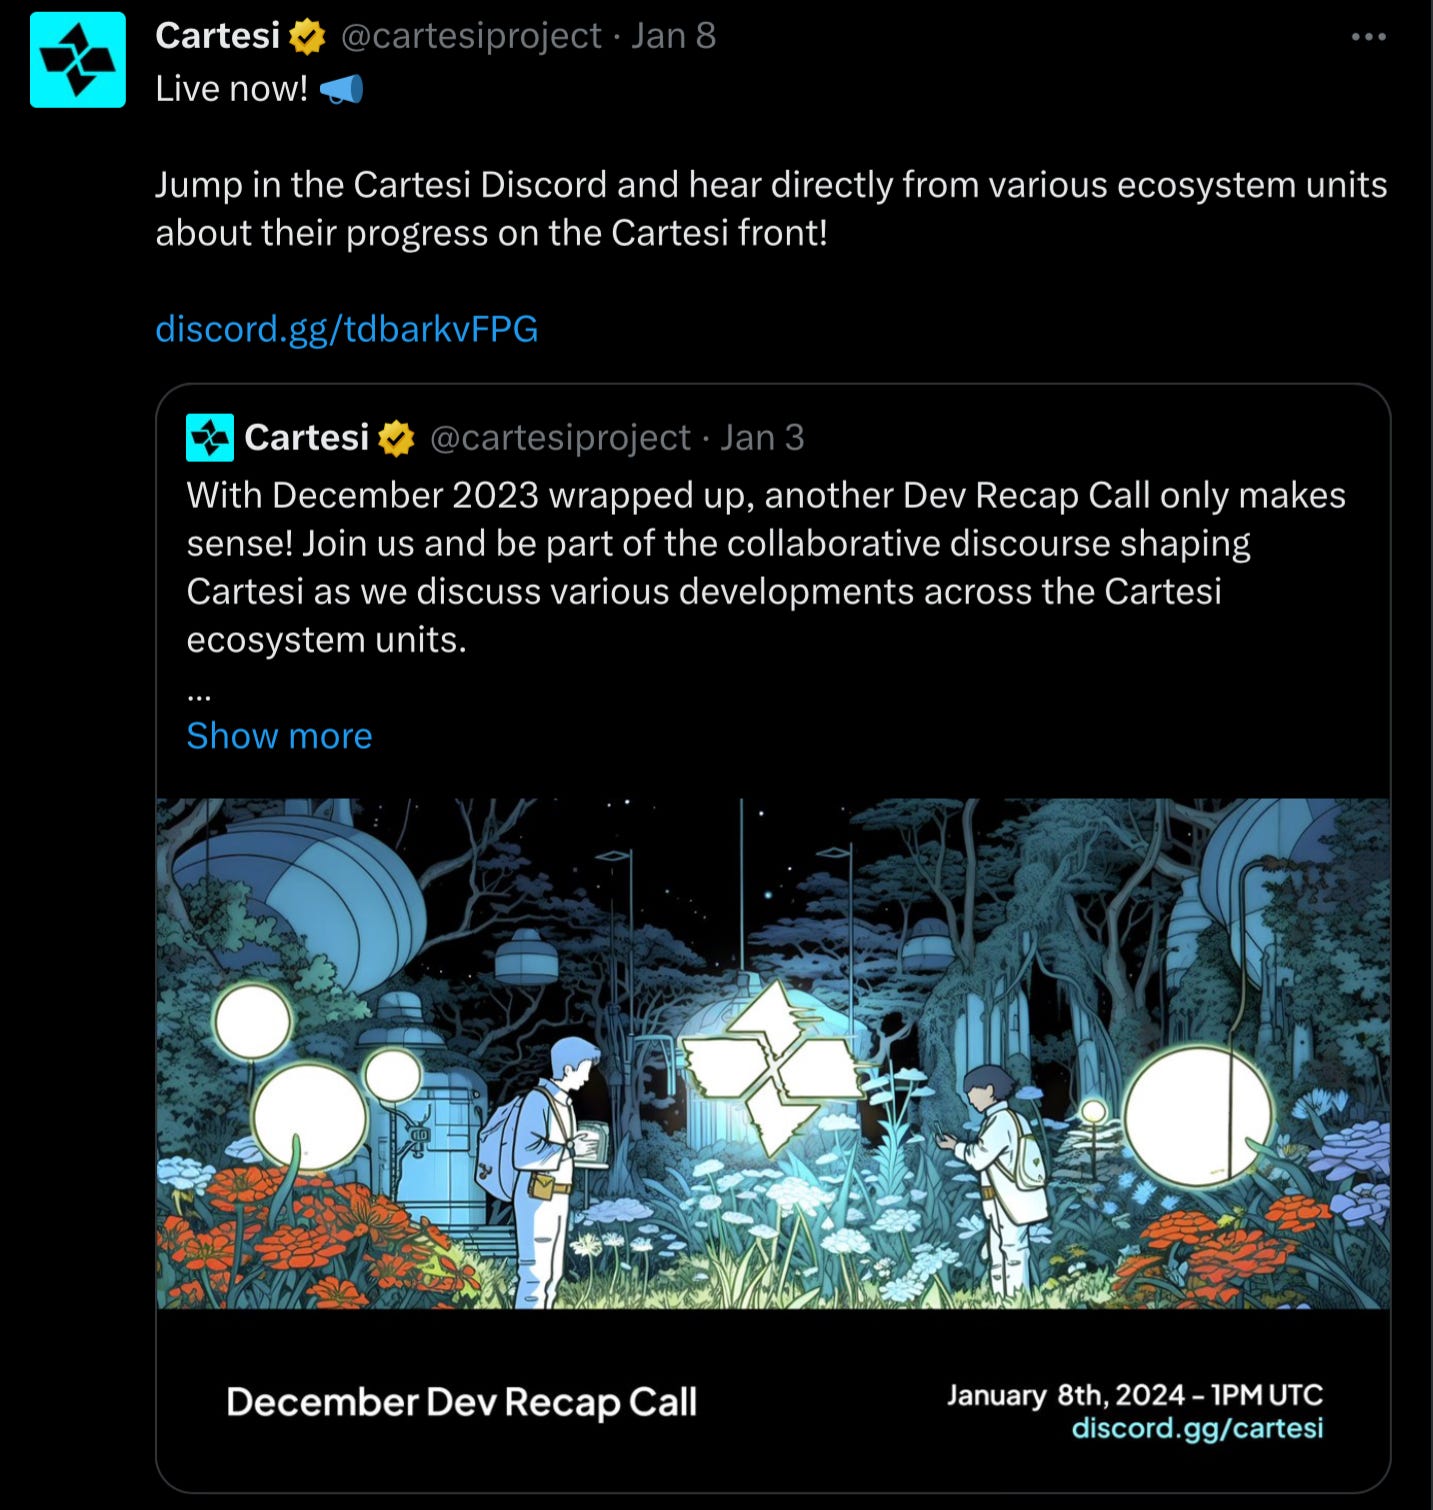This screenshot has width=1433, height=1510.
Task: Expand quoted tweet with Show more
Action: (279, 736)
